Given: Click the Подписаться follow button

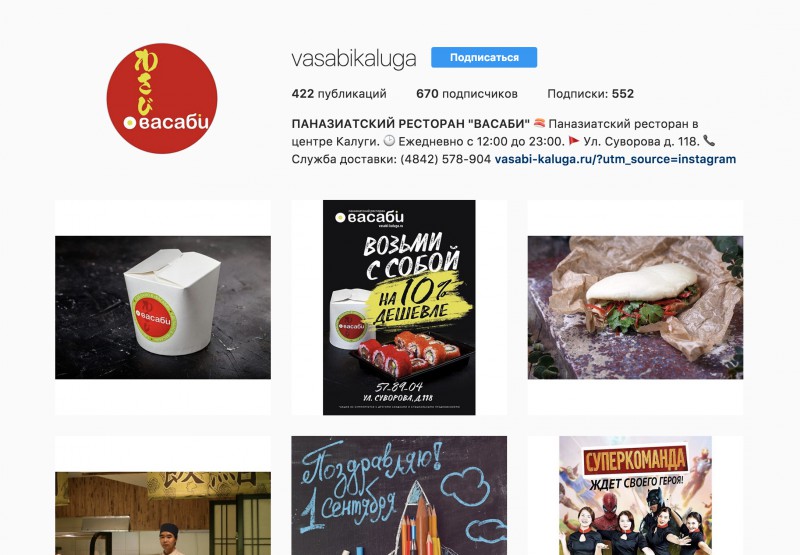Looking at the screenshot, I should tap(484, 58).
